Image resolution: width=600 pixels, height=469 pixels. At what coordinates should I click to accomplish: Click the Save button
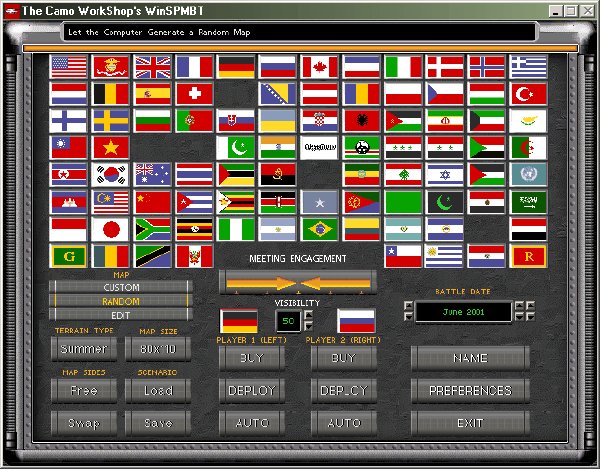(x=158, y=423)
